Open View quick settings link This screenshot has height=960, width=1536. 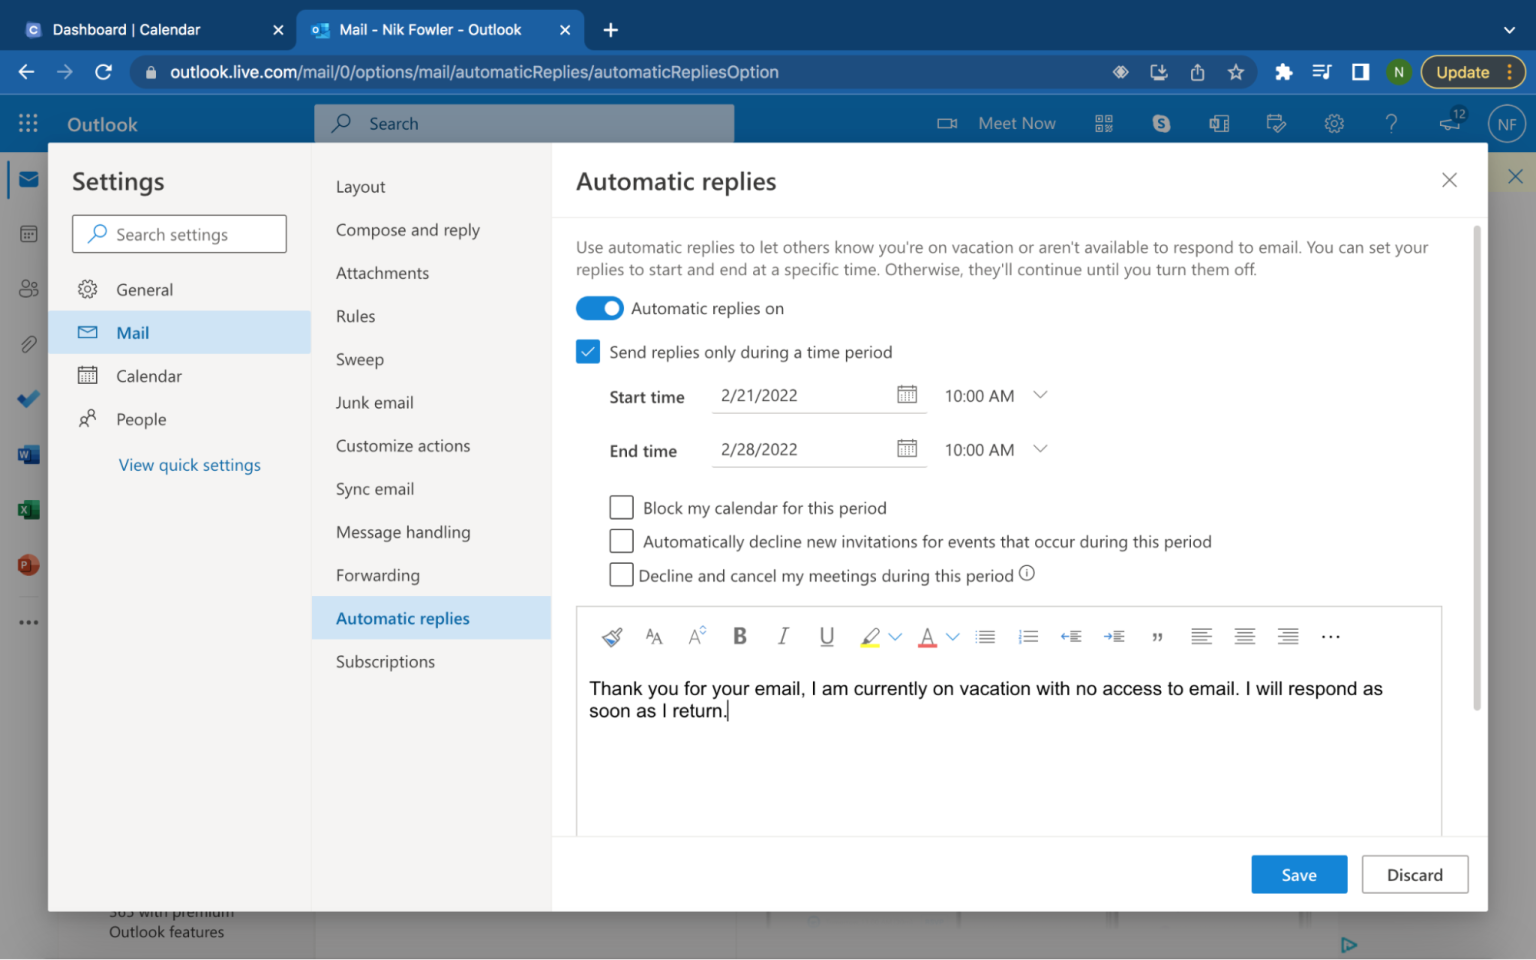pos(189,464)
